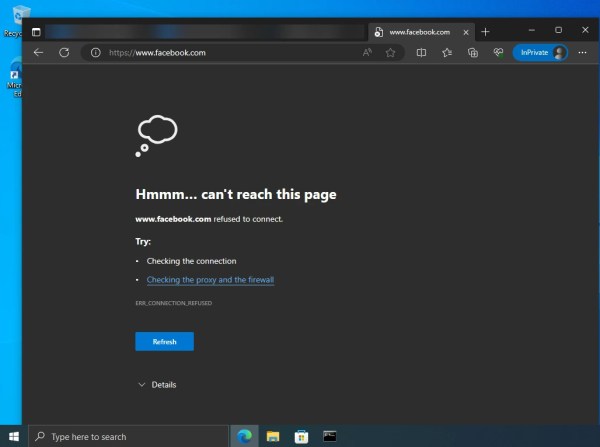This screenshot has height=447, width=600.
Task: Open Microsoft Store from the taskbar
Action: pos(301,436)
